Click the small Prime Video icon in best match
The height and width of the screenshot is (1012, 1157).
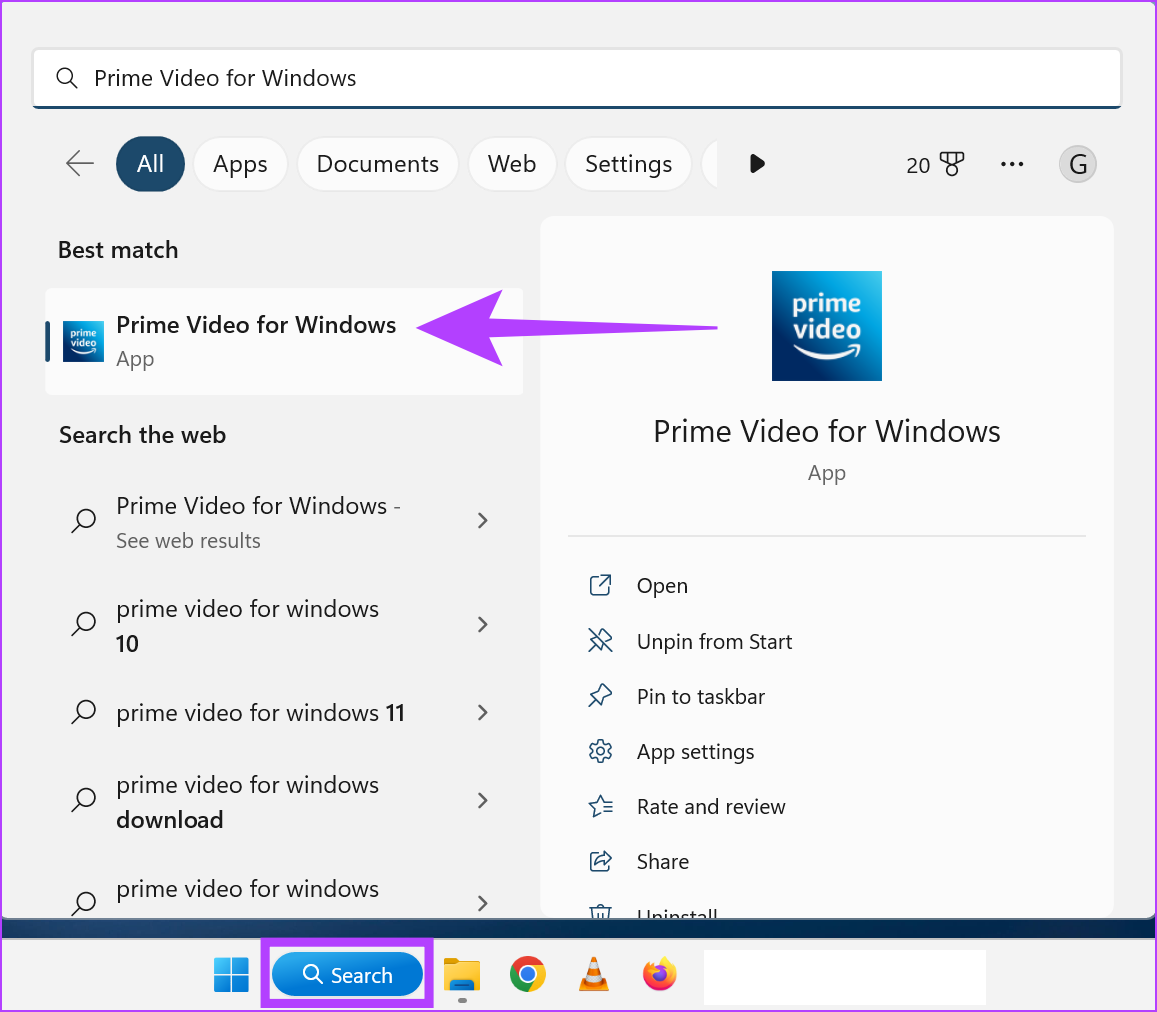[83, 342]
